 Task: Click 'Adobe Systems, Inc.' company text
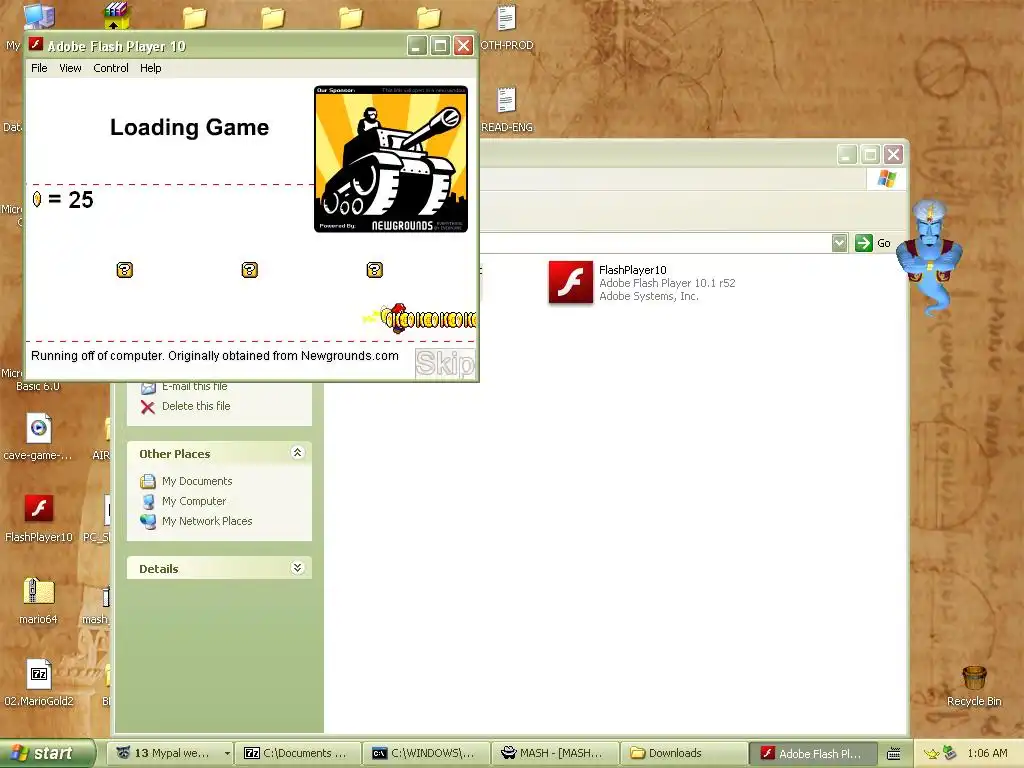(648, 296)
